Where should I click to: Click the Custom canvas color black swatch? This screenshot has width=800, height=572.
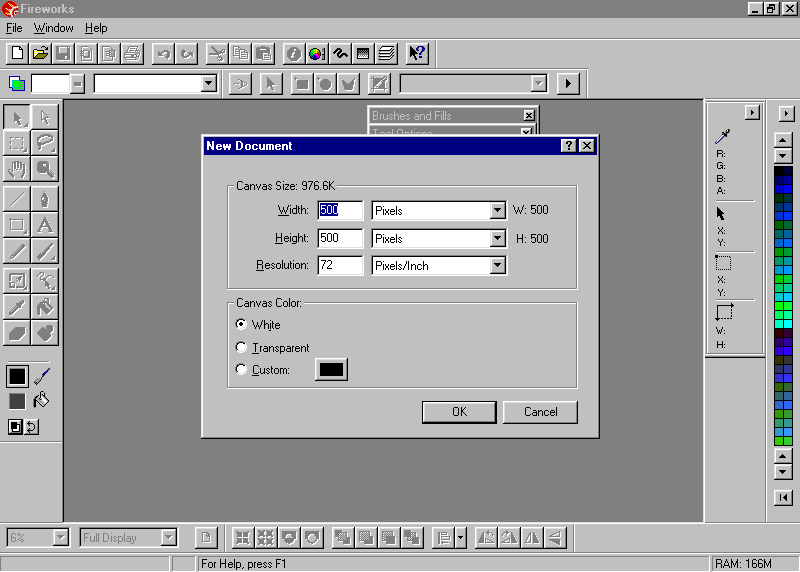click(331, 370)
